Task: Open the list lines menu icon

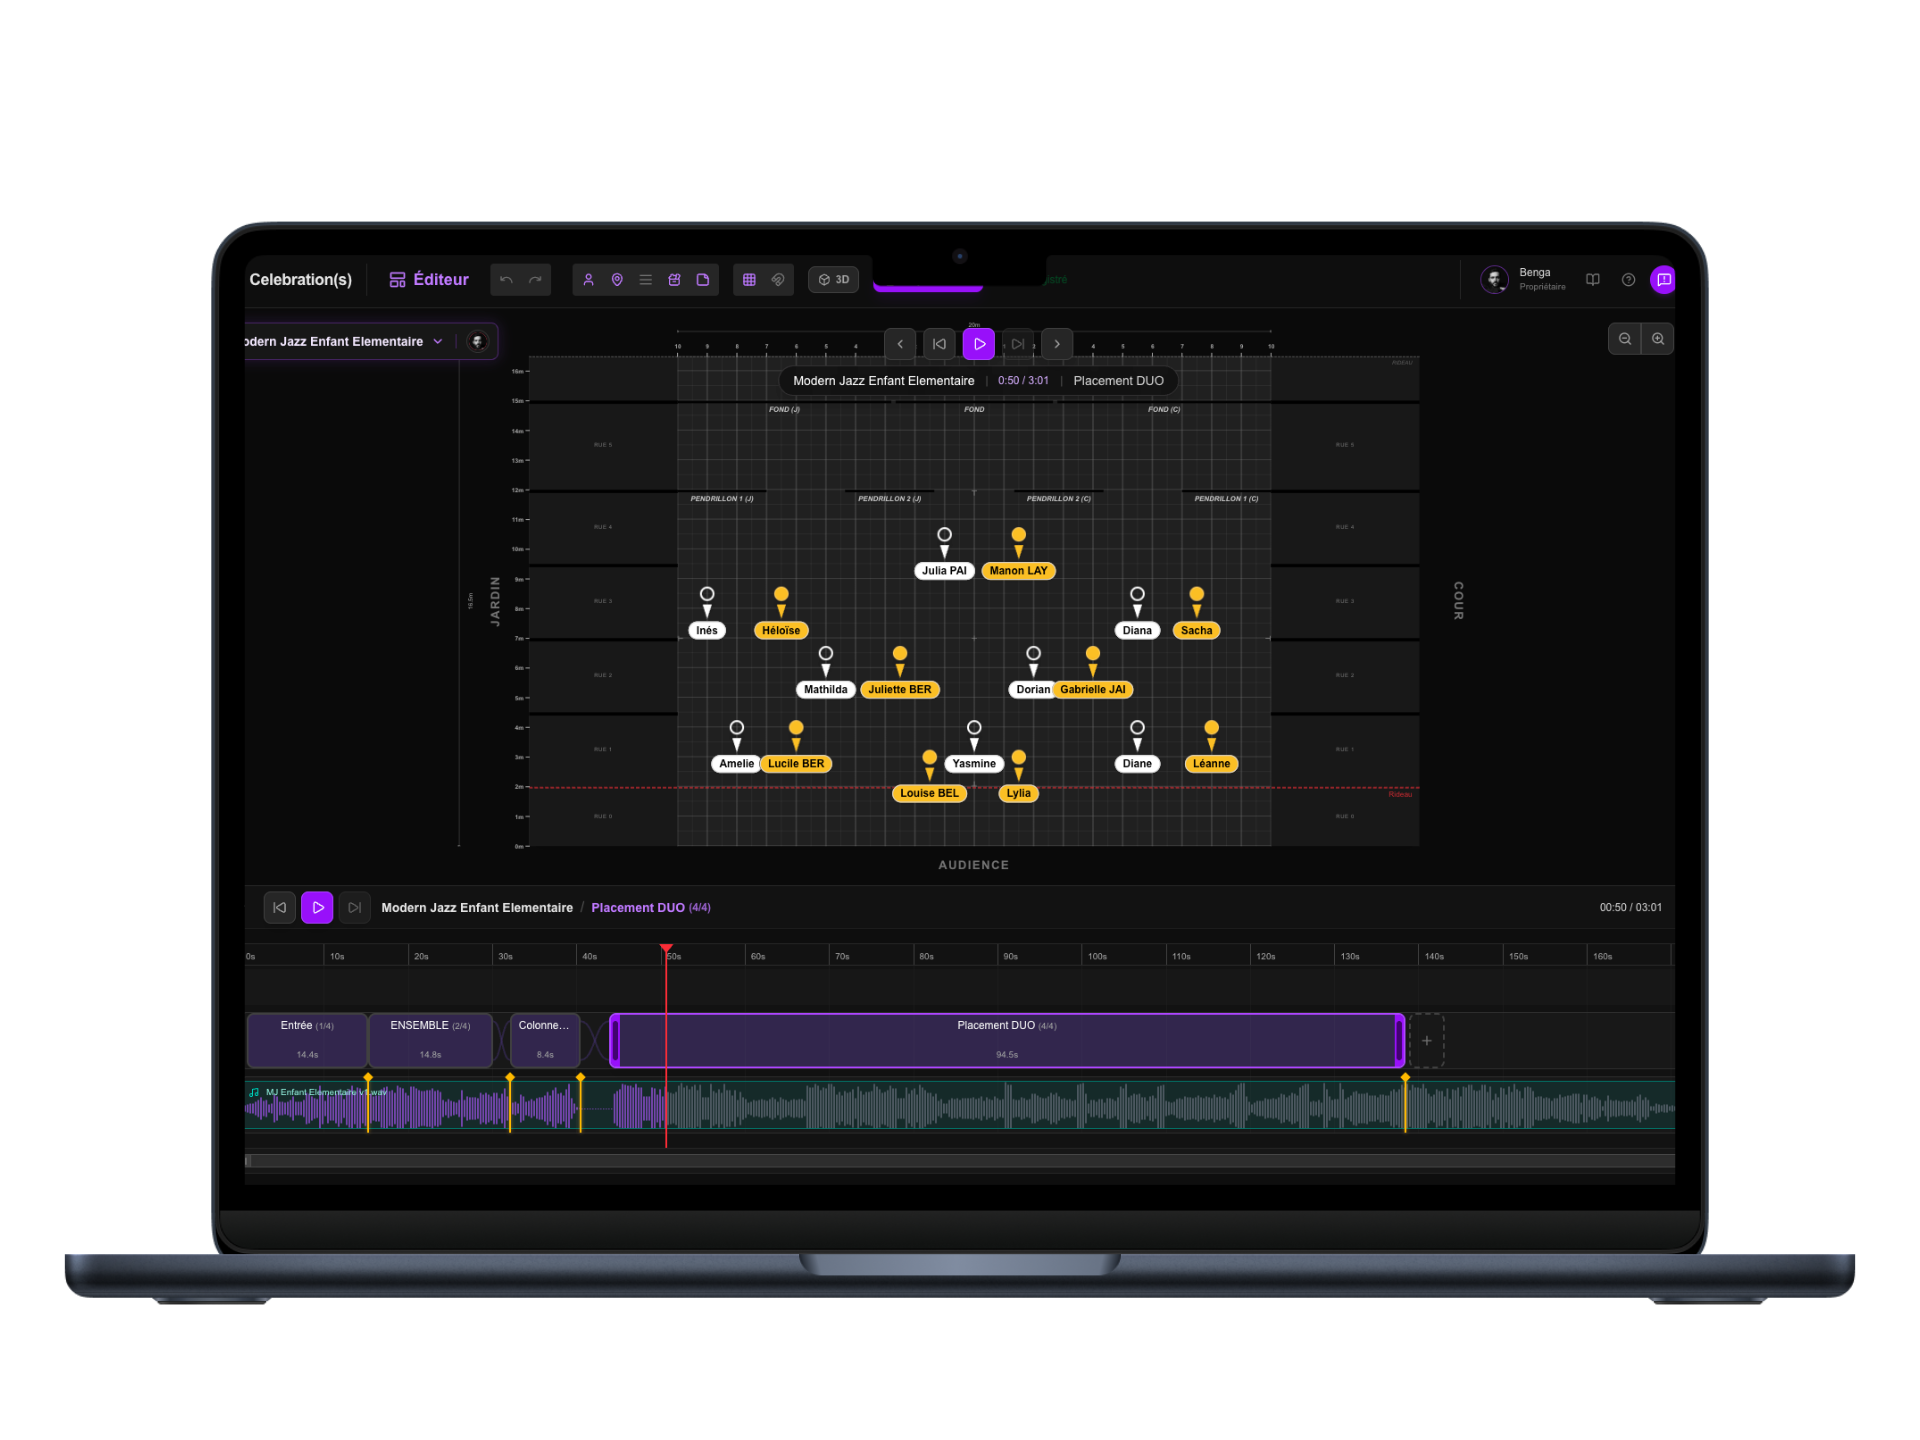Action: click(646, 280)
